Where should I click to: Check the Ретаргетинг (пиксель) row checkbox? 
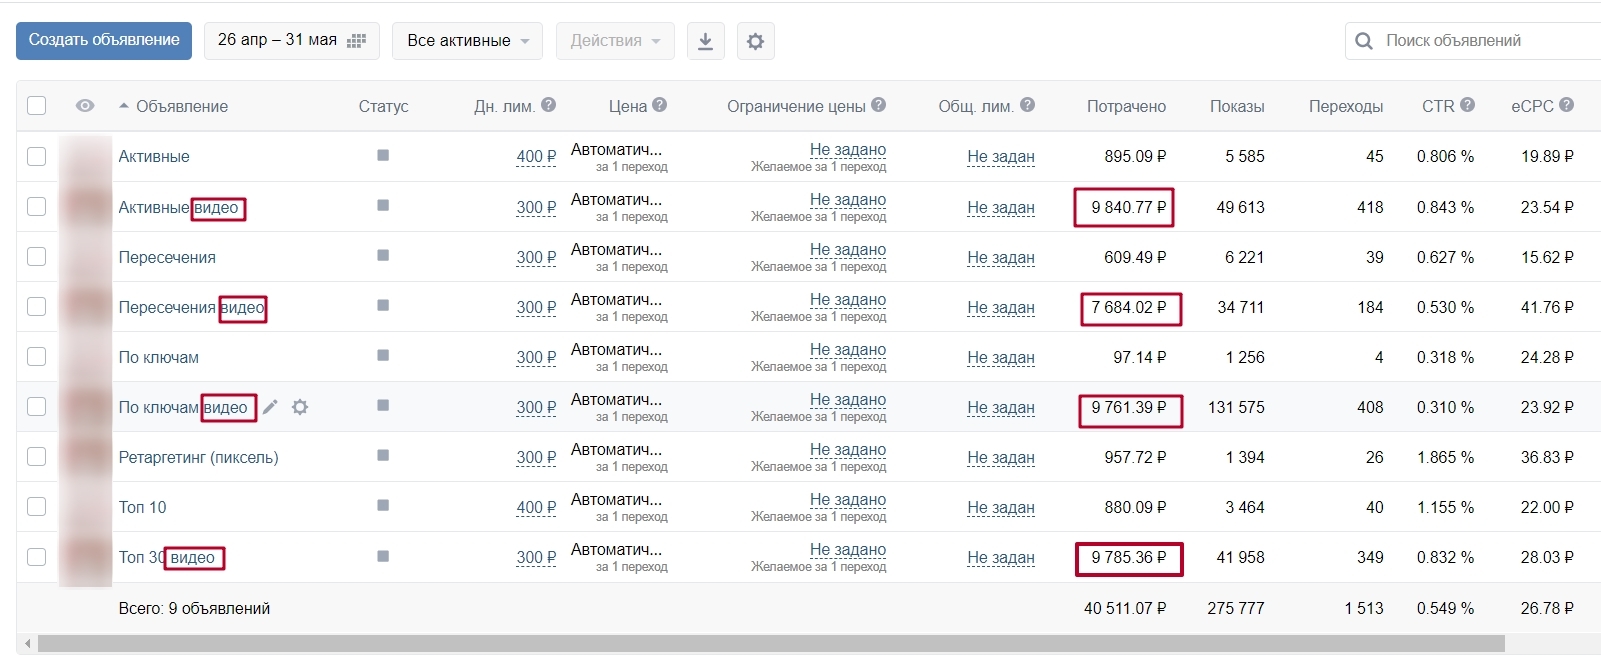pyautogui.click(x=37, y=457)
